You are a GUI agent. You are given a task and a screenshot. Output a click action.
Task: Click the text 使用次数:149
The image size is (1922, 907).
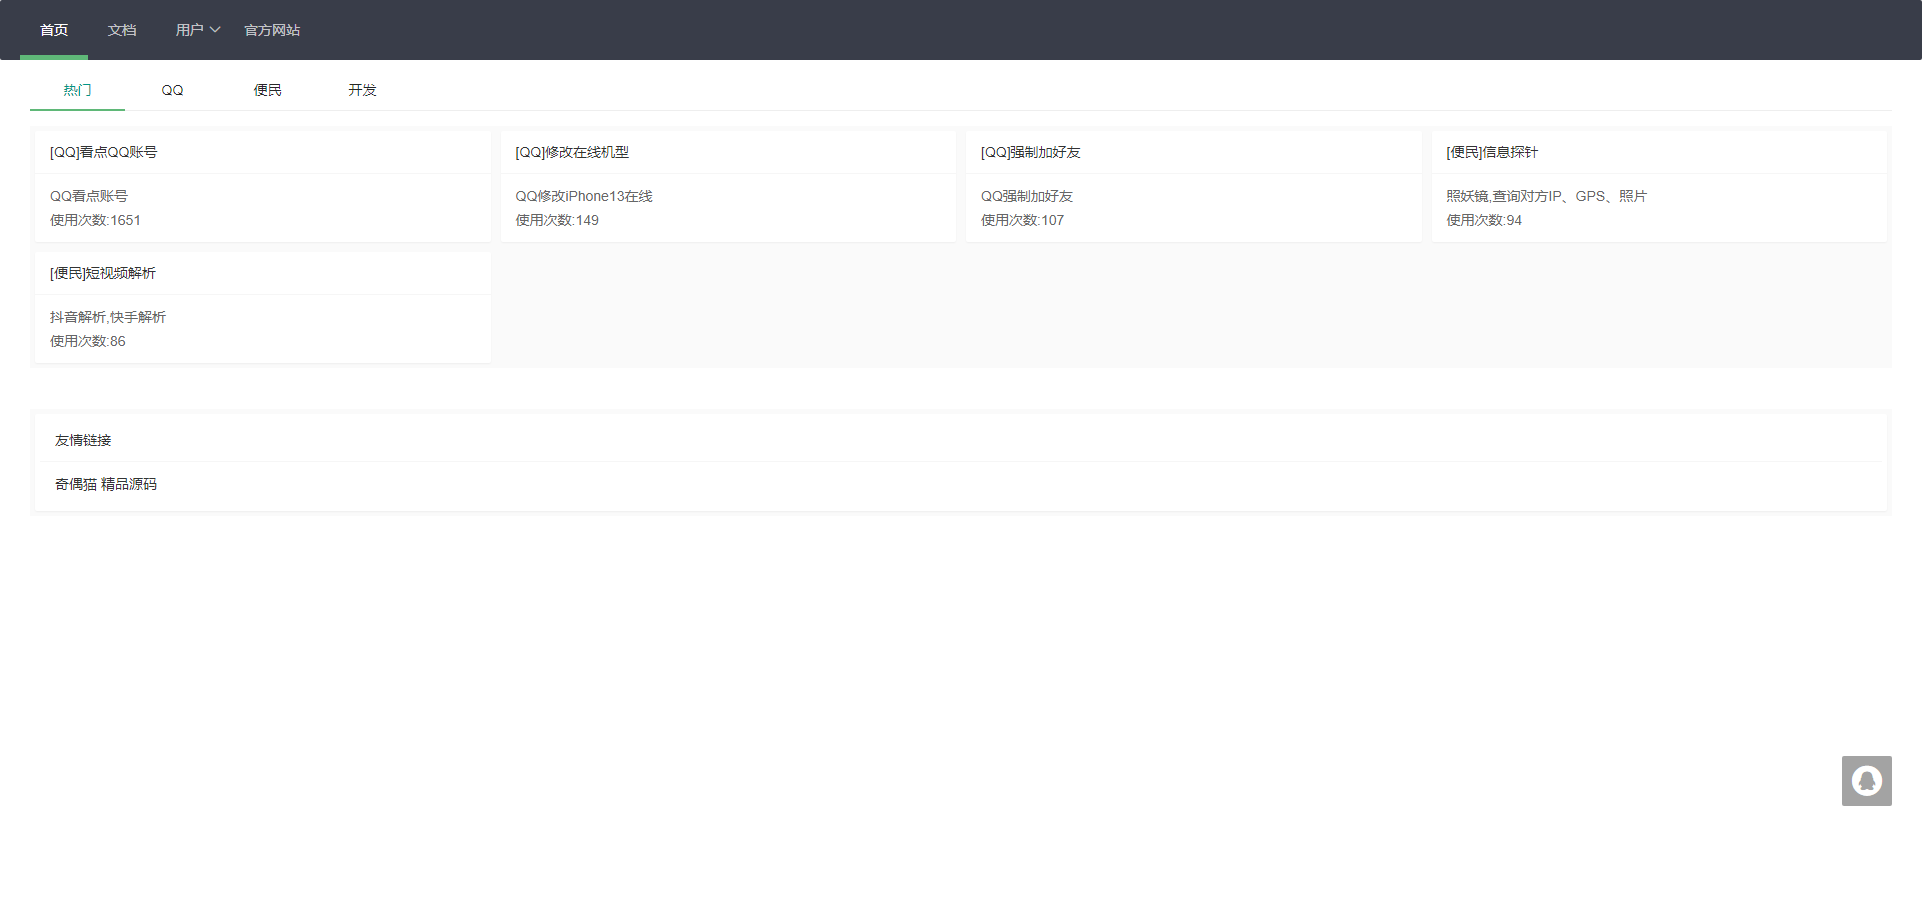pos(557,220)
